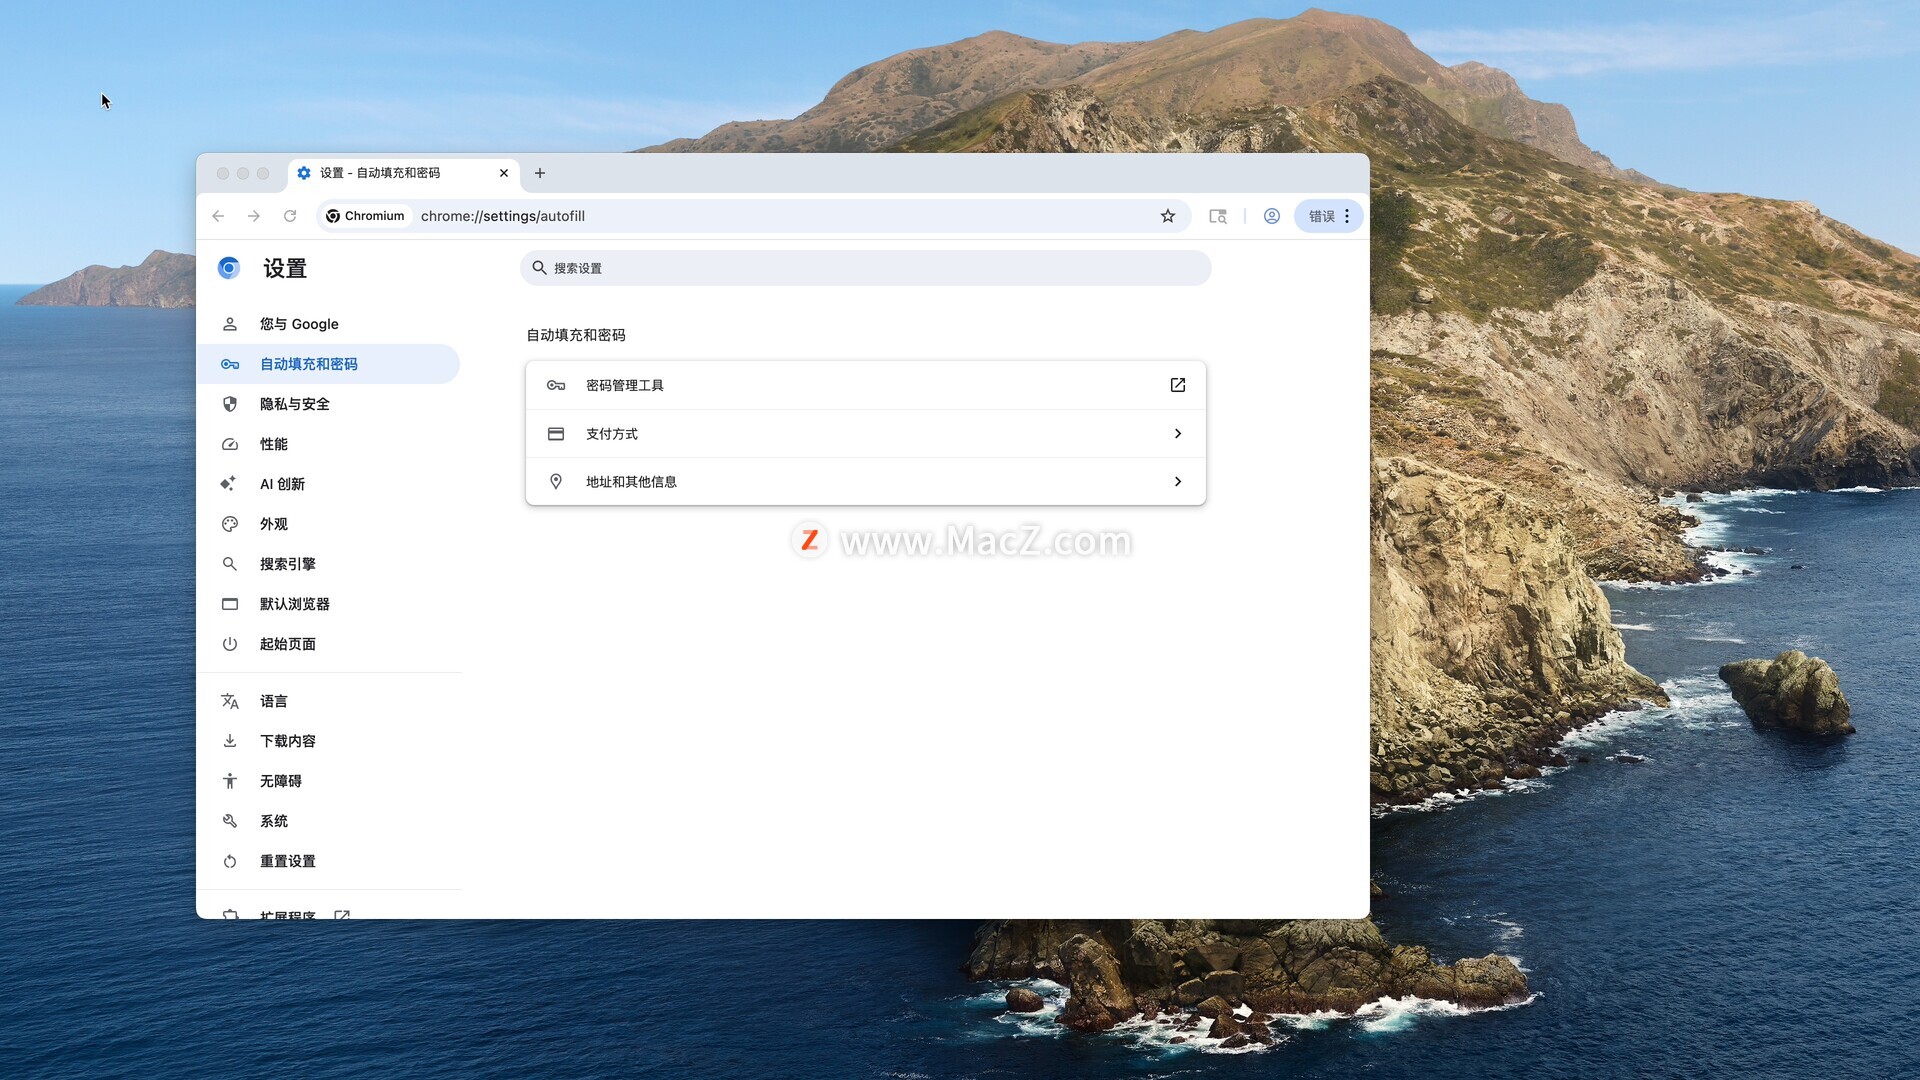This screenshot has height=1080, width=1920.
Task: Click the external link icon on 密码管理工具
Action: click(1178, 385)
